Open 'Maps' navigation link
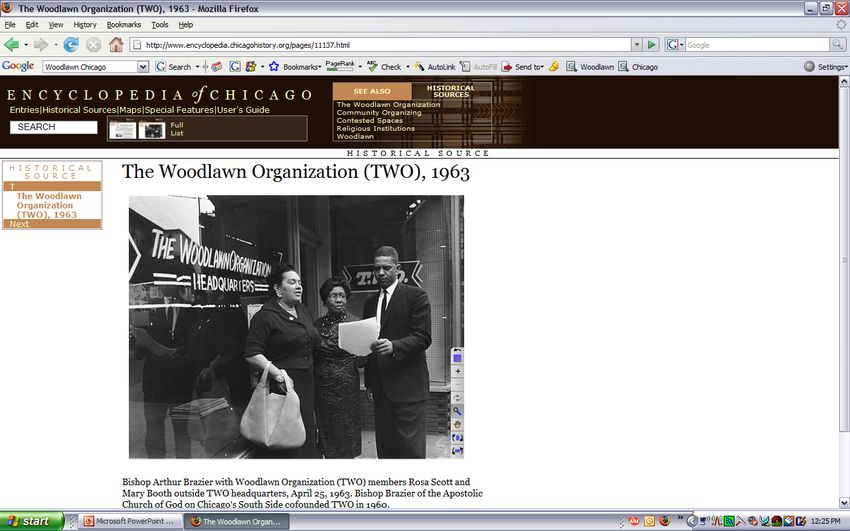 click(130, 109)
